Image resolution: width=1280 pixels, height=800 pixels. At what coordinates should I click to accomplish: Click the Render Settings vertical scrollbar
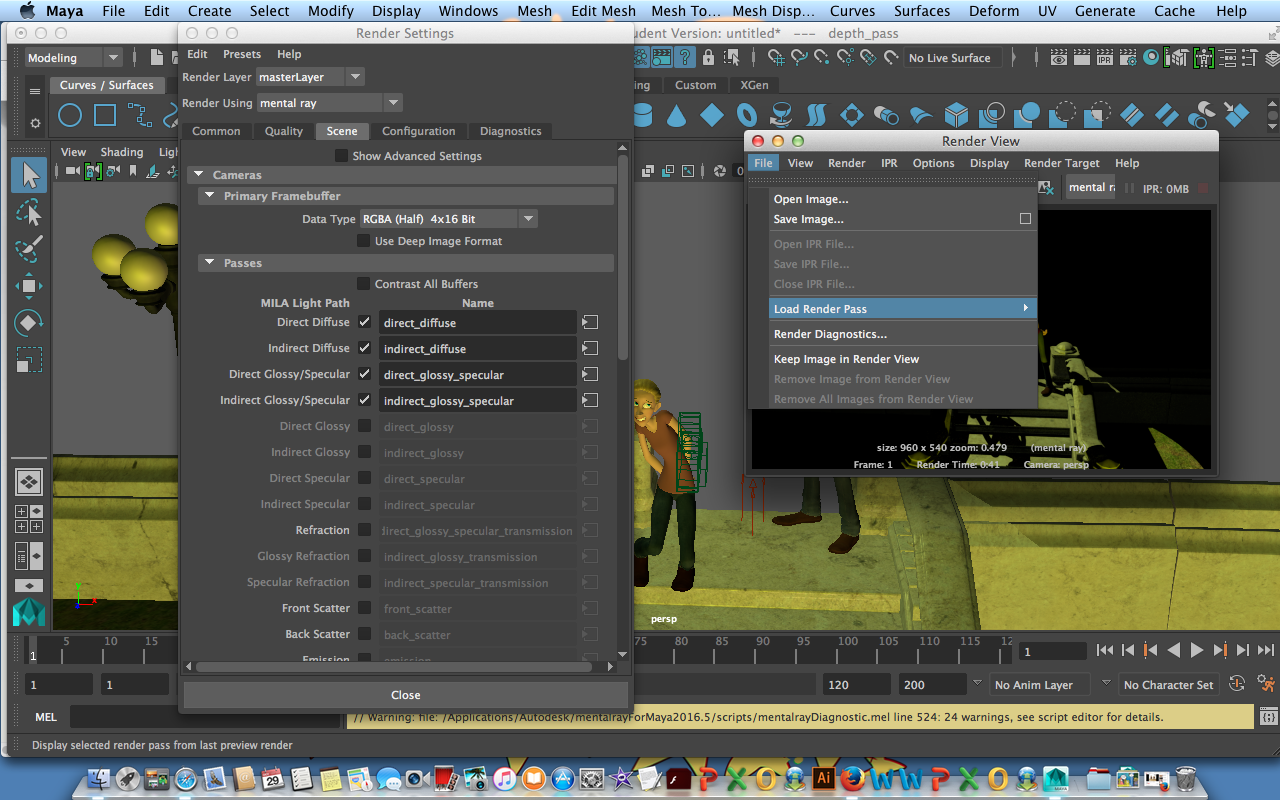coord(624,258)
